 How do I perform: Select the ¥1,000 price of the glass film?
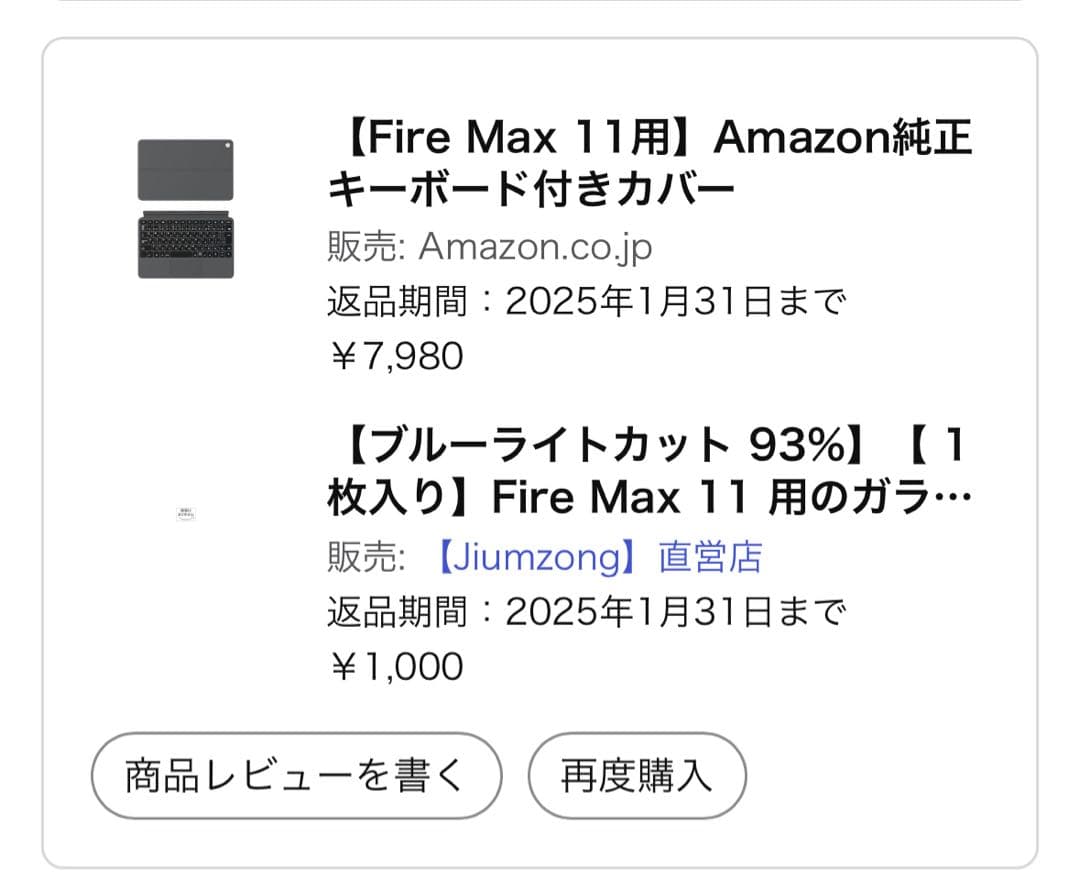tap(397, 665)
